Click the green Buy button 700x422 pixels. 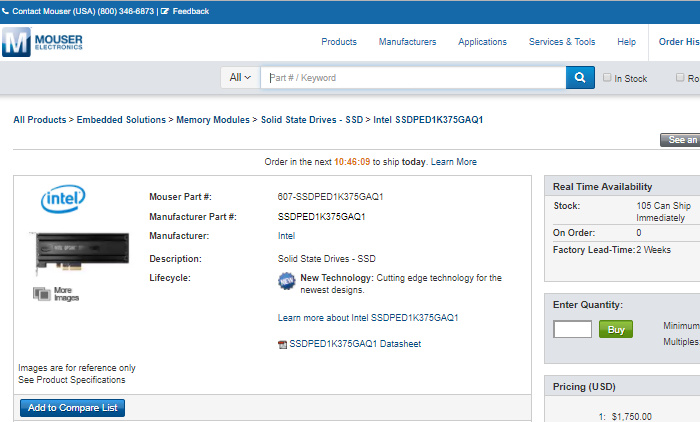click(616, 329)
